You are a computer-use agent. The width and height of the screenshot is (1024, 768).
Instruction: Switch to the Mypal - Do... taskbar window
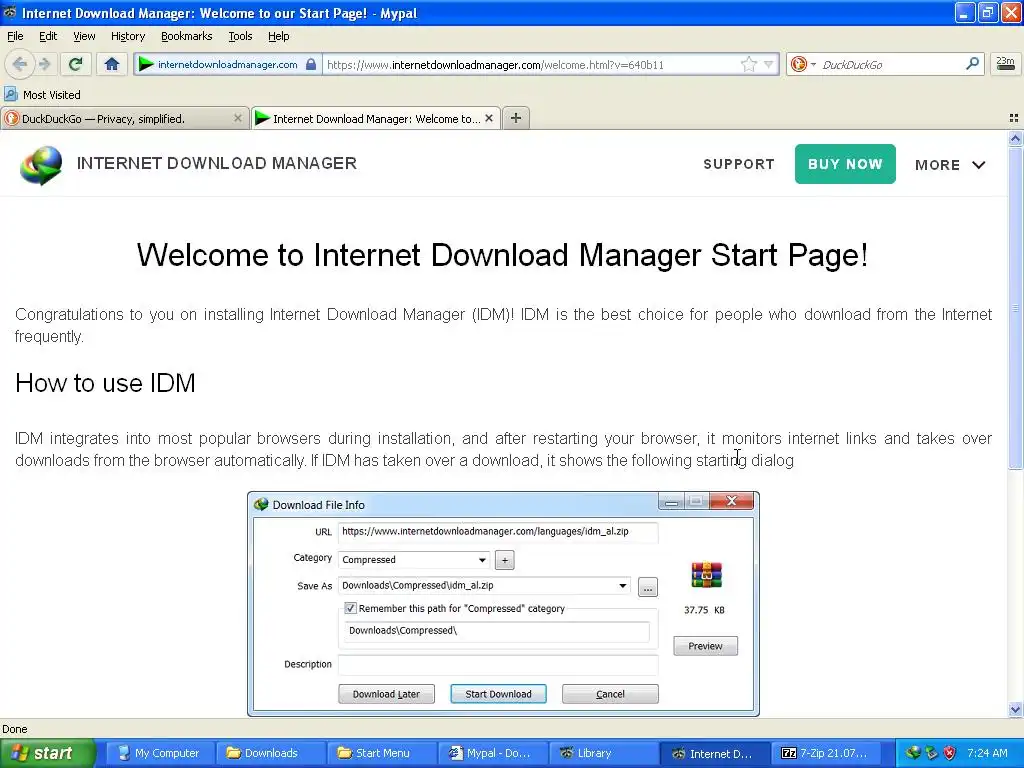pyautogui.click(x=492, y=753)
